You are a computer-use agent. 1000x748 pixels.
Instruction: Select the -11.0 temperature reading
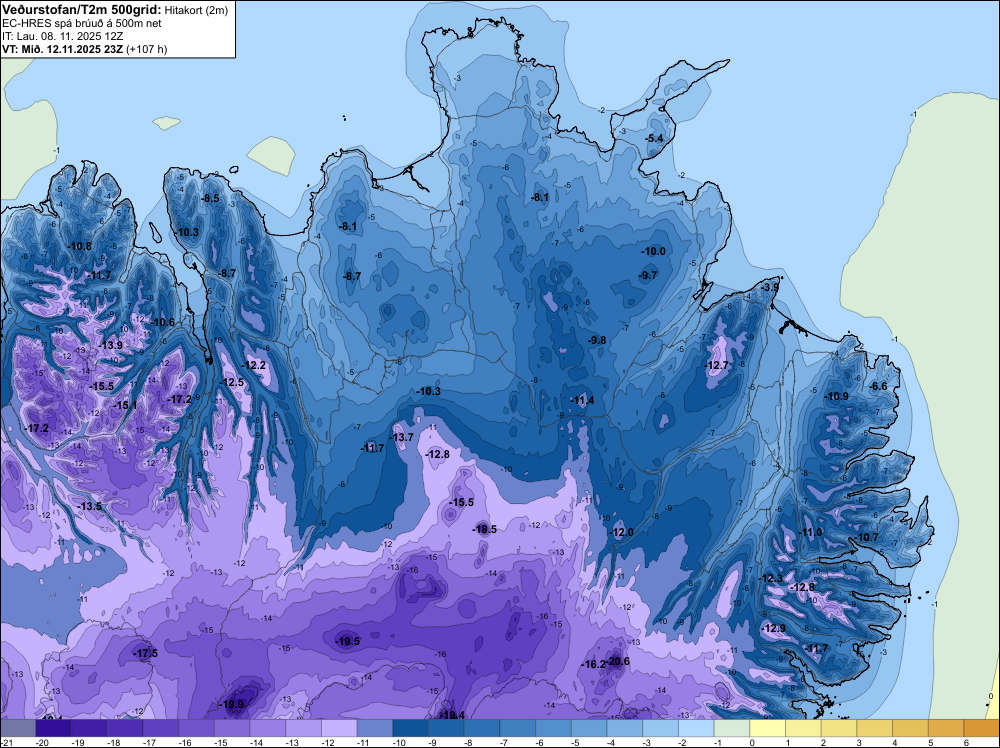811,532
